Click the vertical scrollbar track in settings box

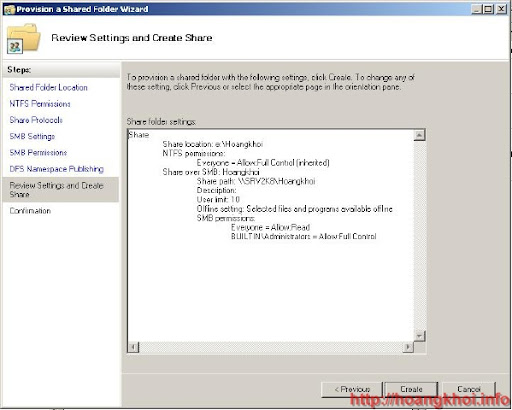pyautogui.click(x=419, y=235)
